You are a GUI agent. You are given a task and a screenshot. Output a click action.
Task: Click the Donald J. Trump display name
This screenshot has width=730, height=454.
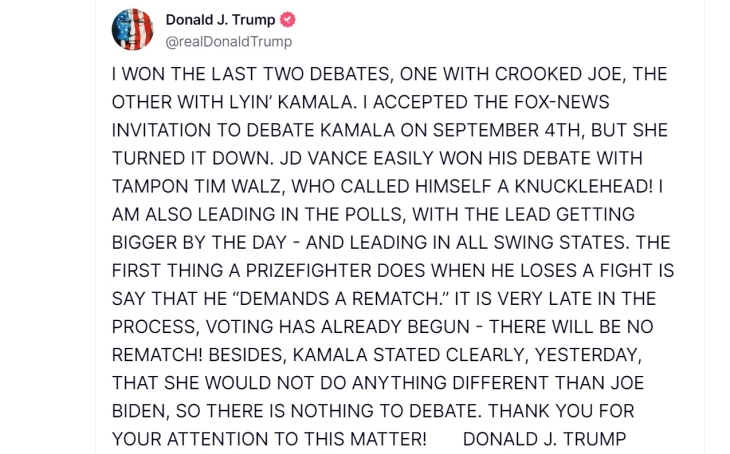click(220, 20)
